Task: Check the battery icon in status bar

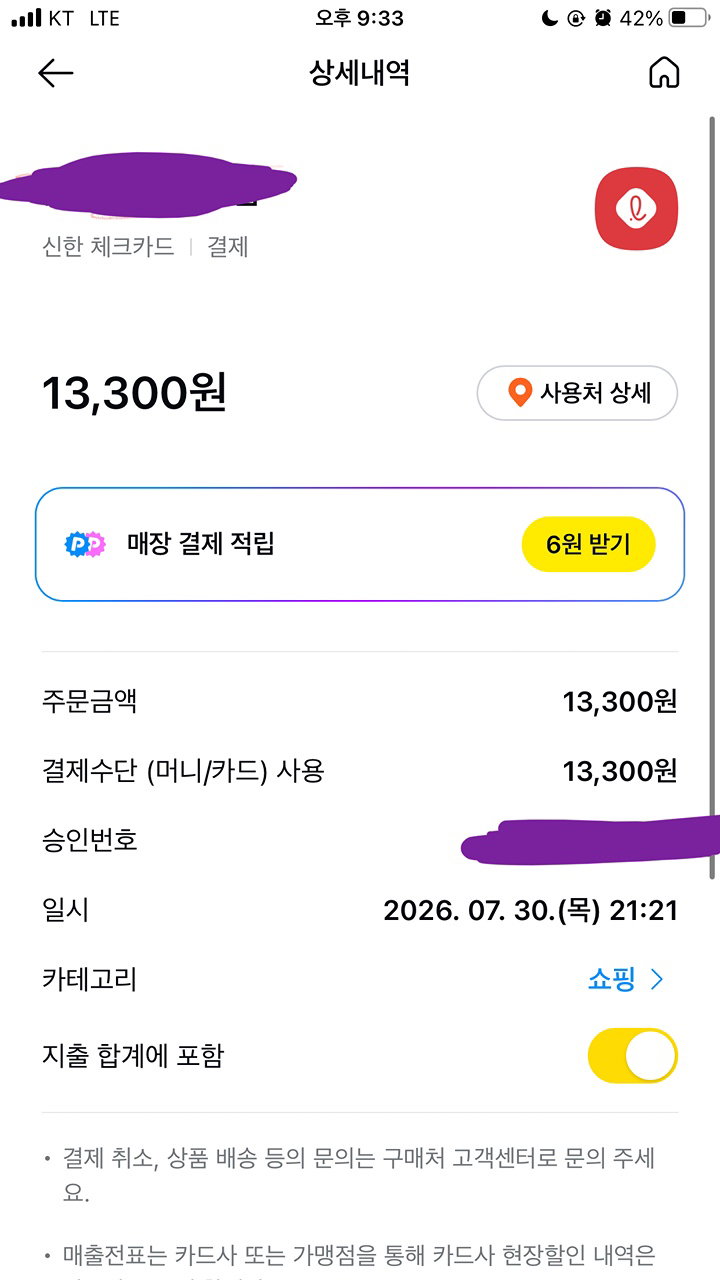Action: click(x=690, y=18)
